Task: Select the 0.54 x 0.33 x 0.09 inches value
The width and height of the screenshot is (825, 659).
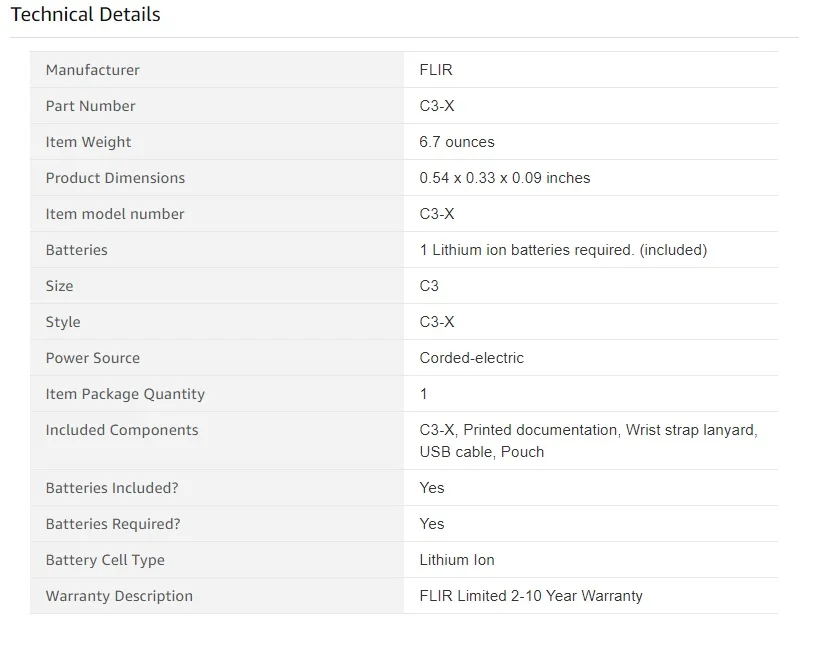Action: (x=505, y=178)
